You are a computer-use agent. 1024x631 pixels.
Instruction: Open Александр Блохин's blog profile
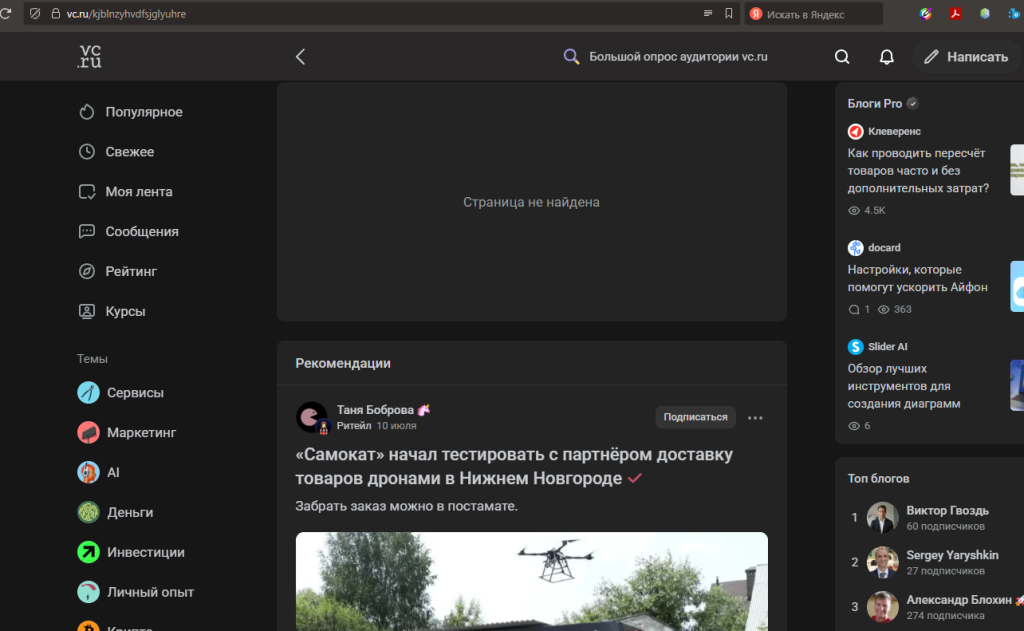click(959, 600)
